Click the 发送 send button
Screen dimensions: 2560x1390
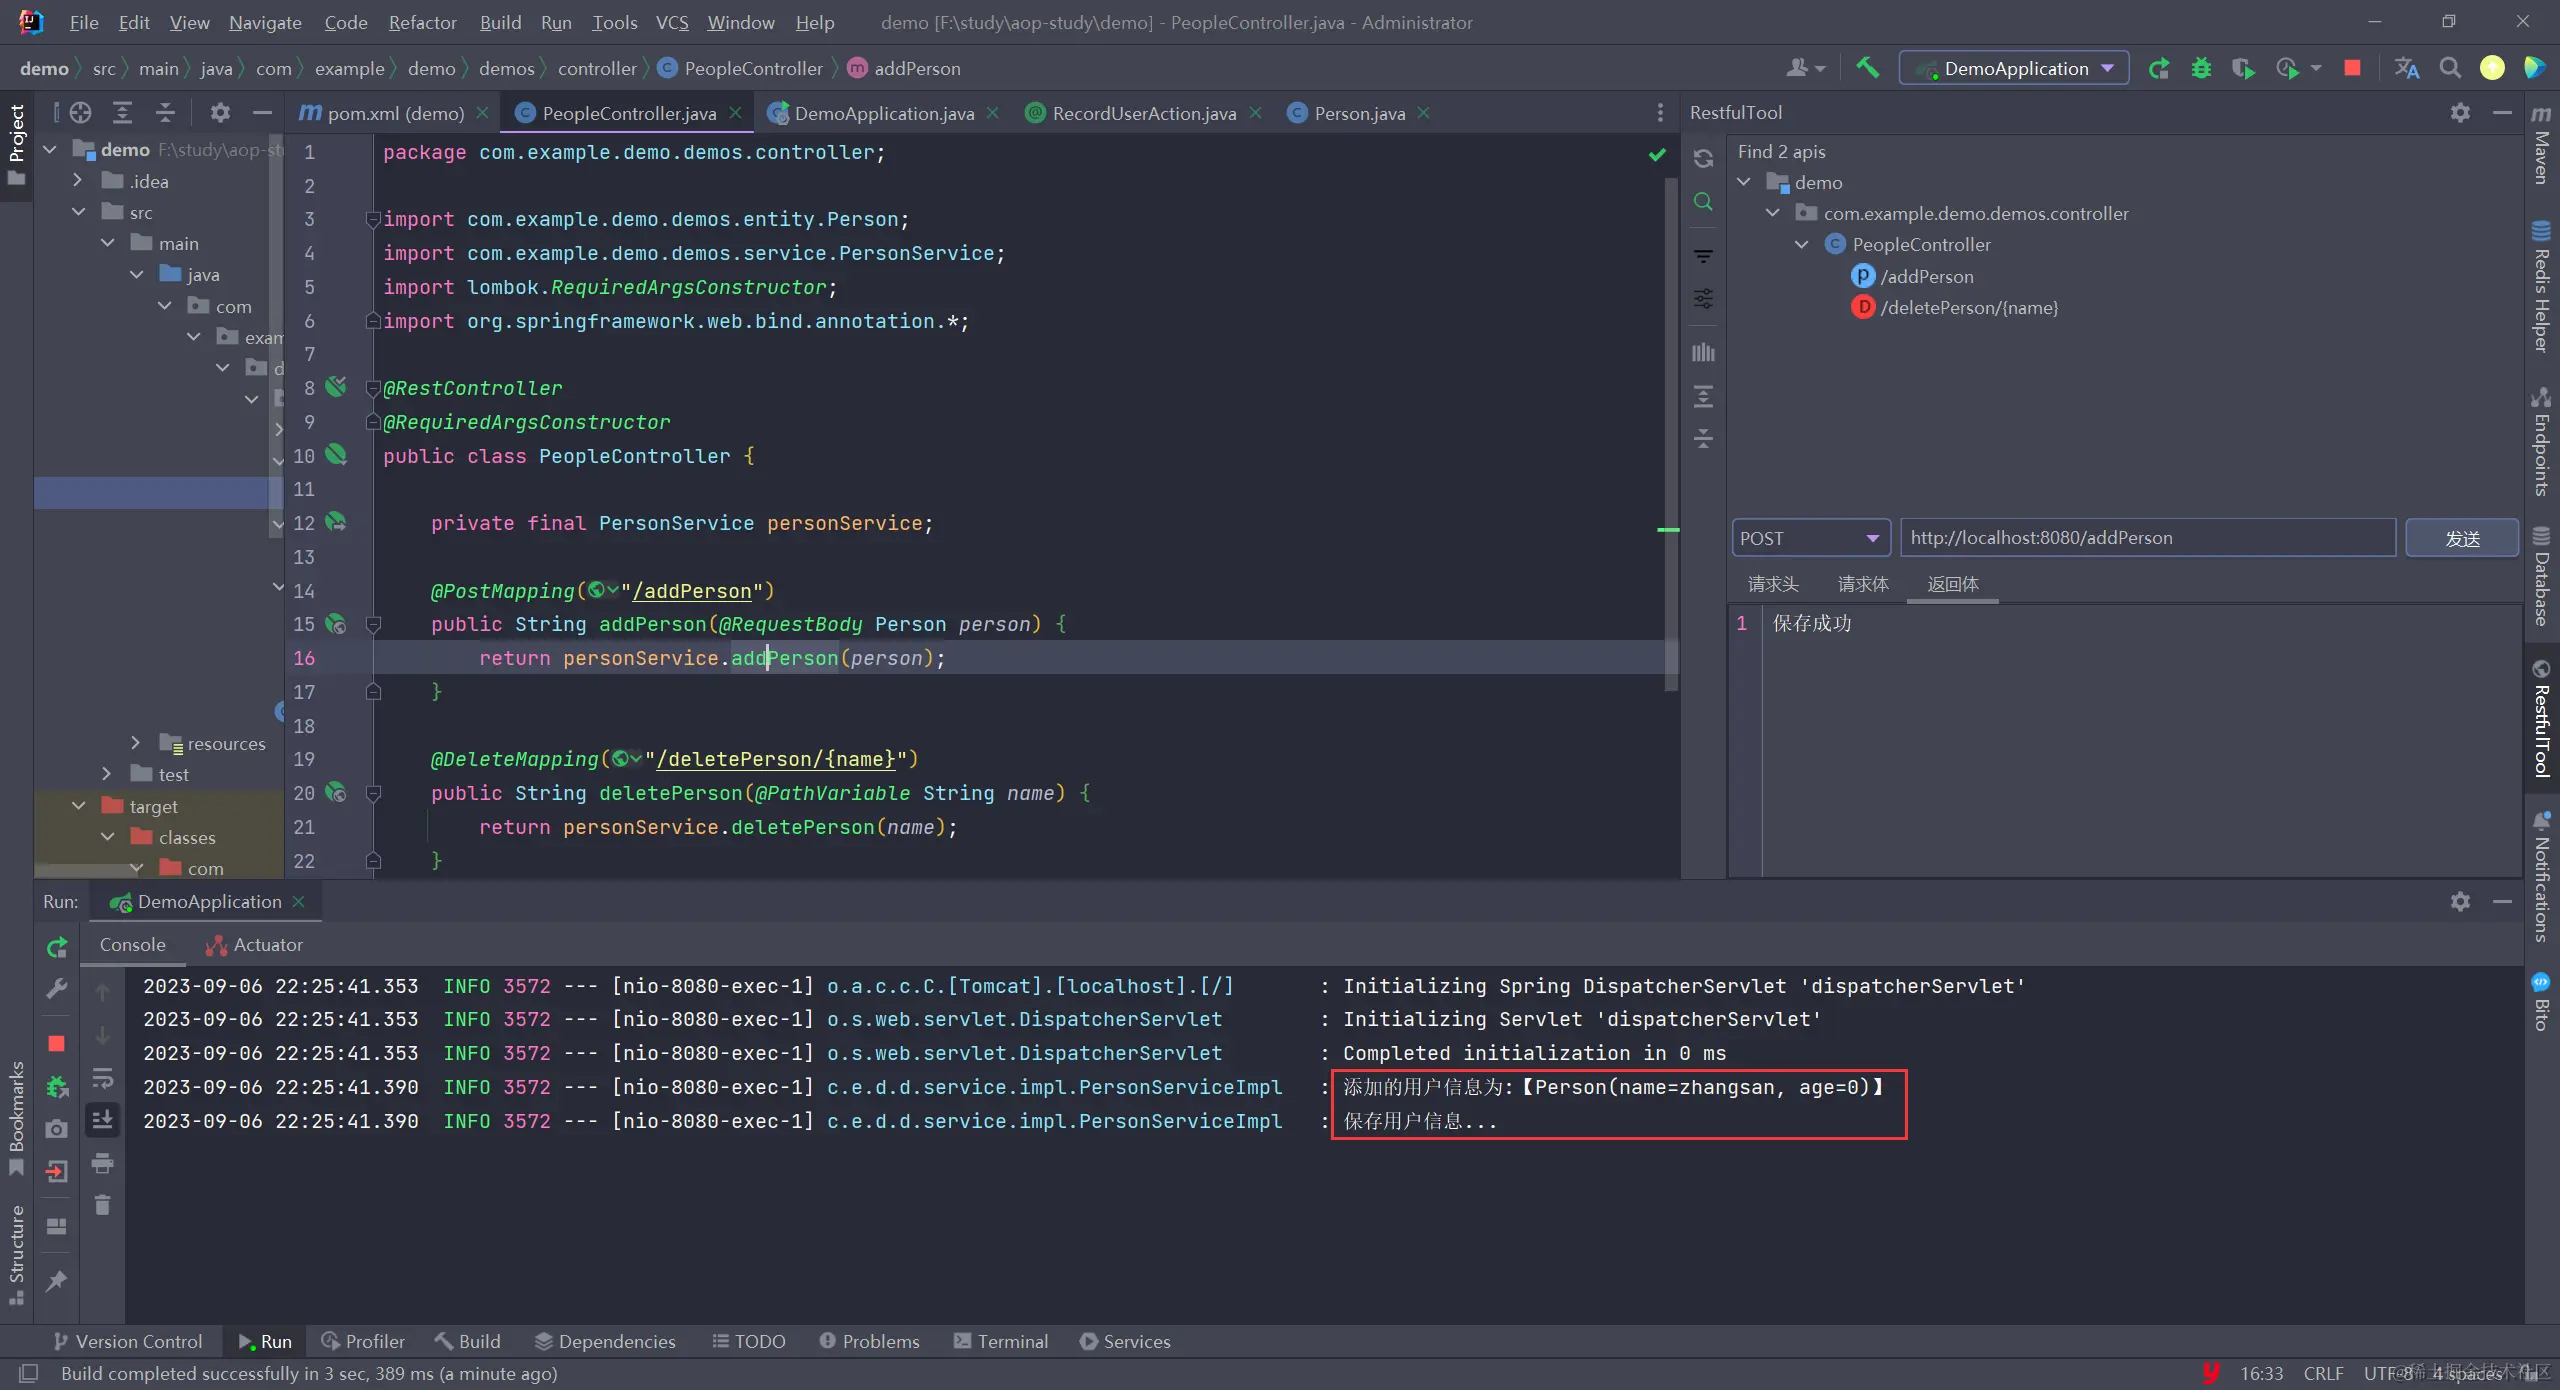pyautogui.click(x=2461, y=538)
